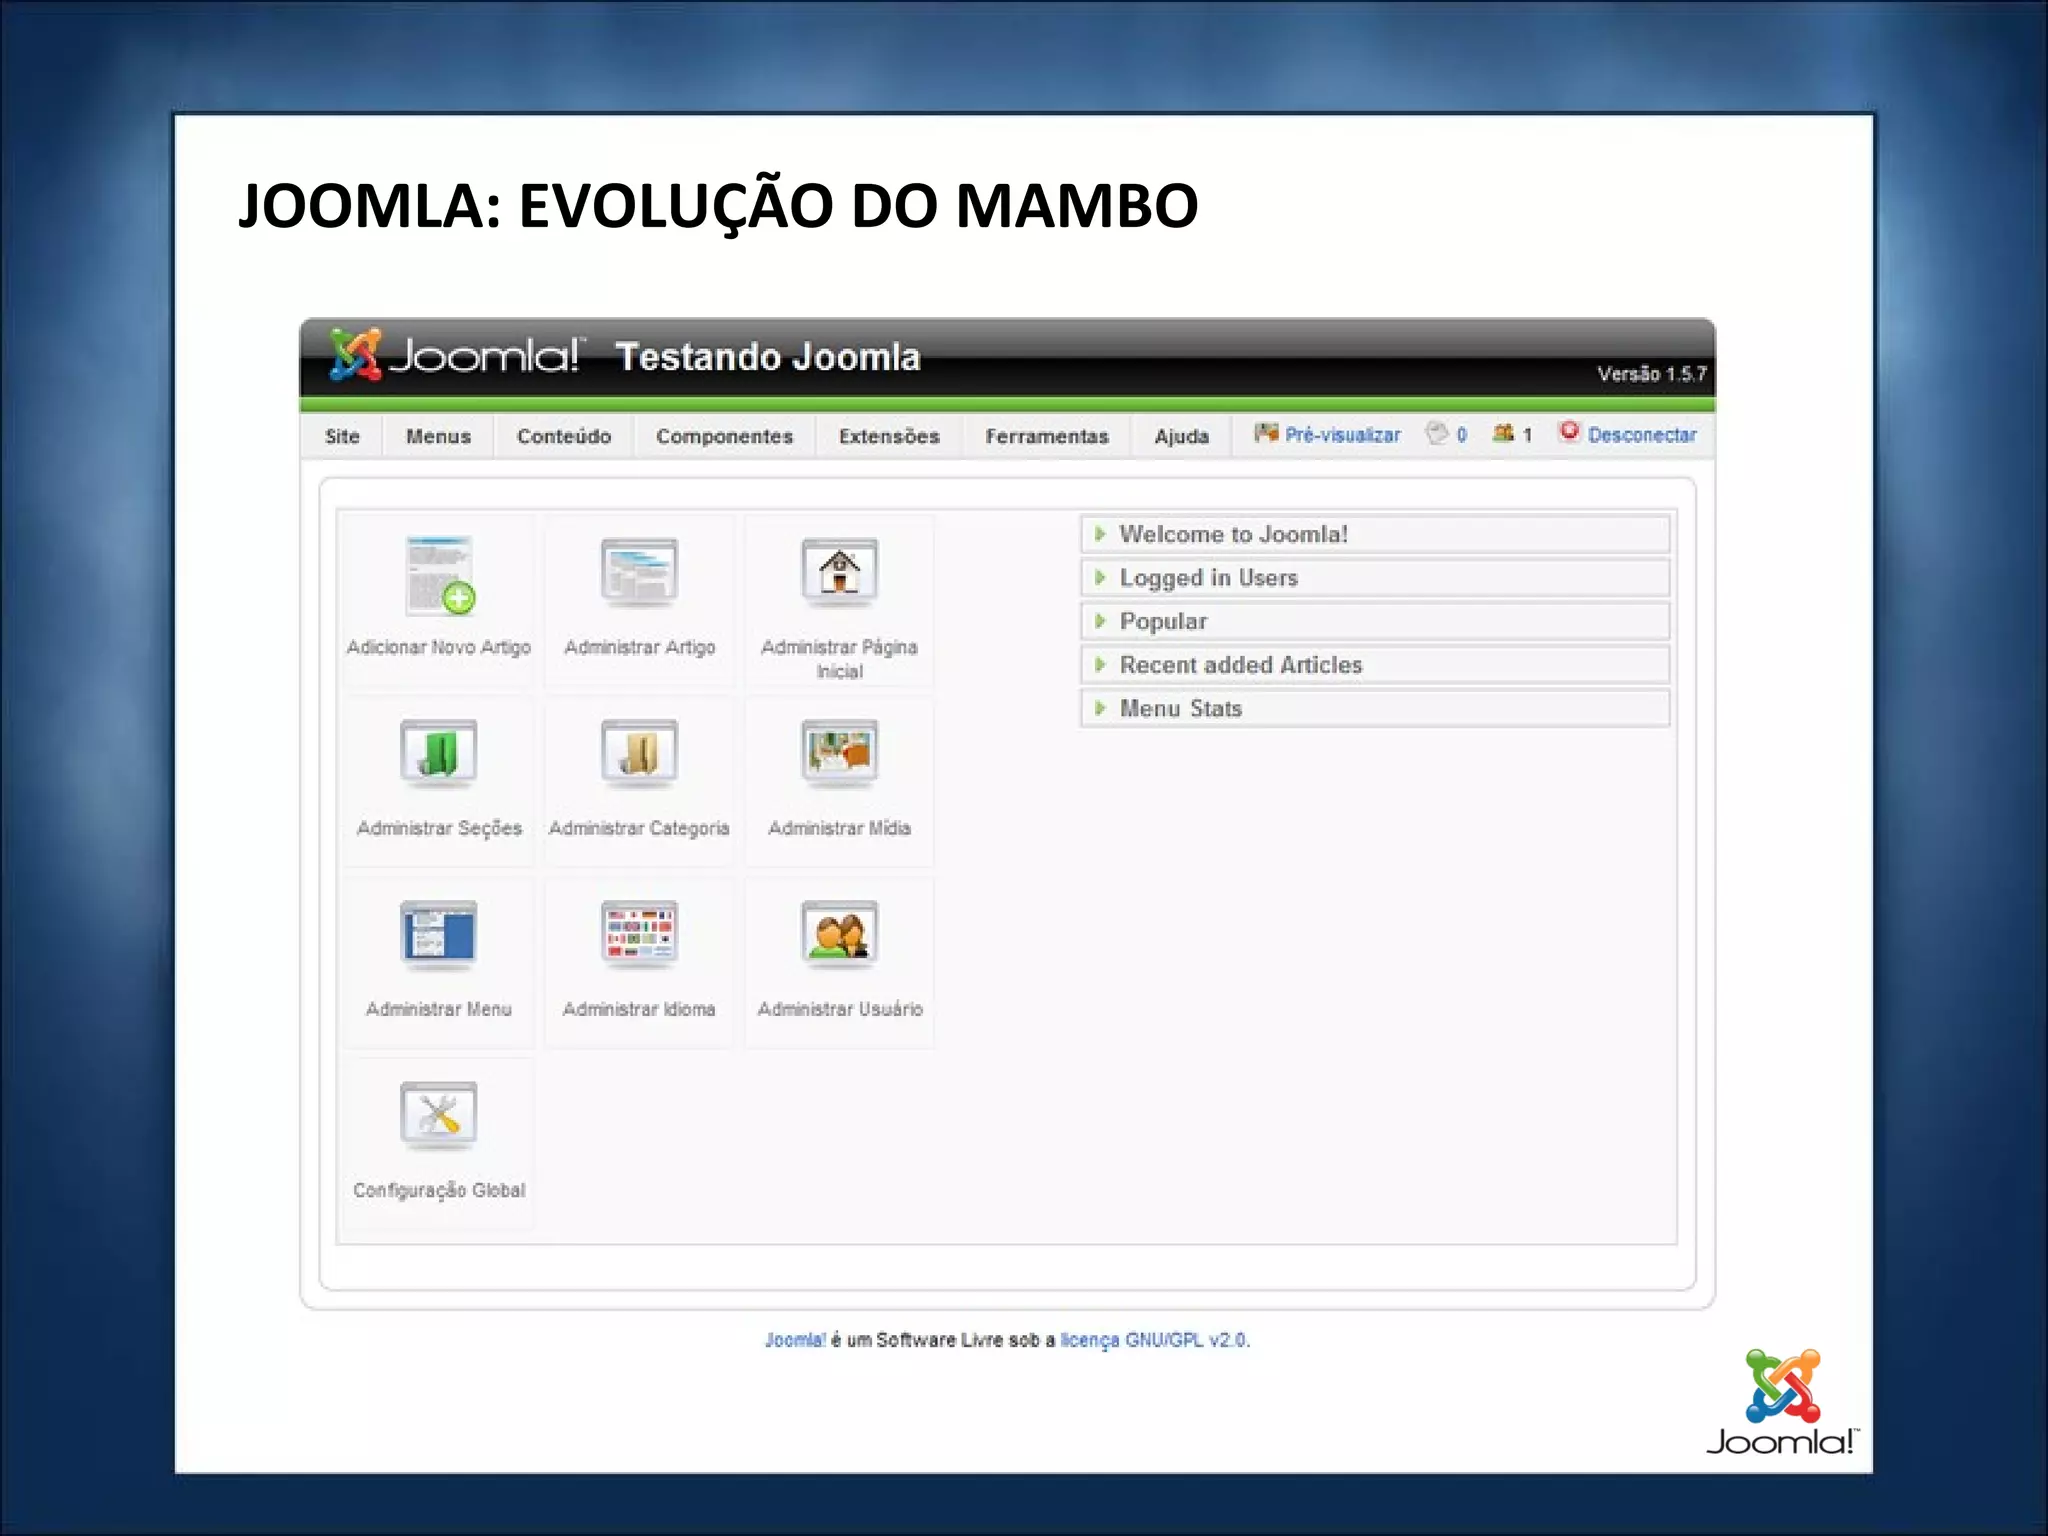The image size is (2048, 1536).
Task: Click the Pré-visualizar flag icon
Action: [1266, 433]
